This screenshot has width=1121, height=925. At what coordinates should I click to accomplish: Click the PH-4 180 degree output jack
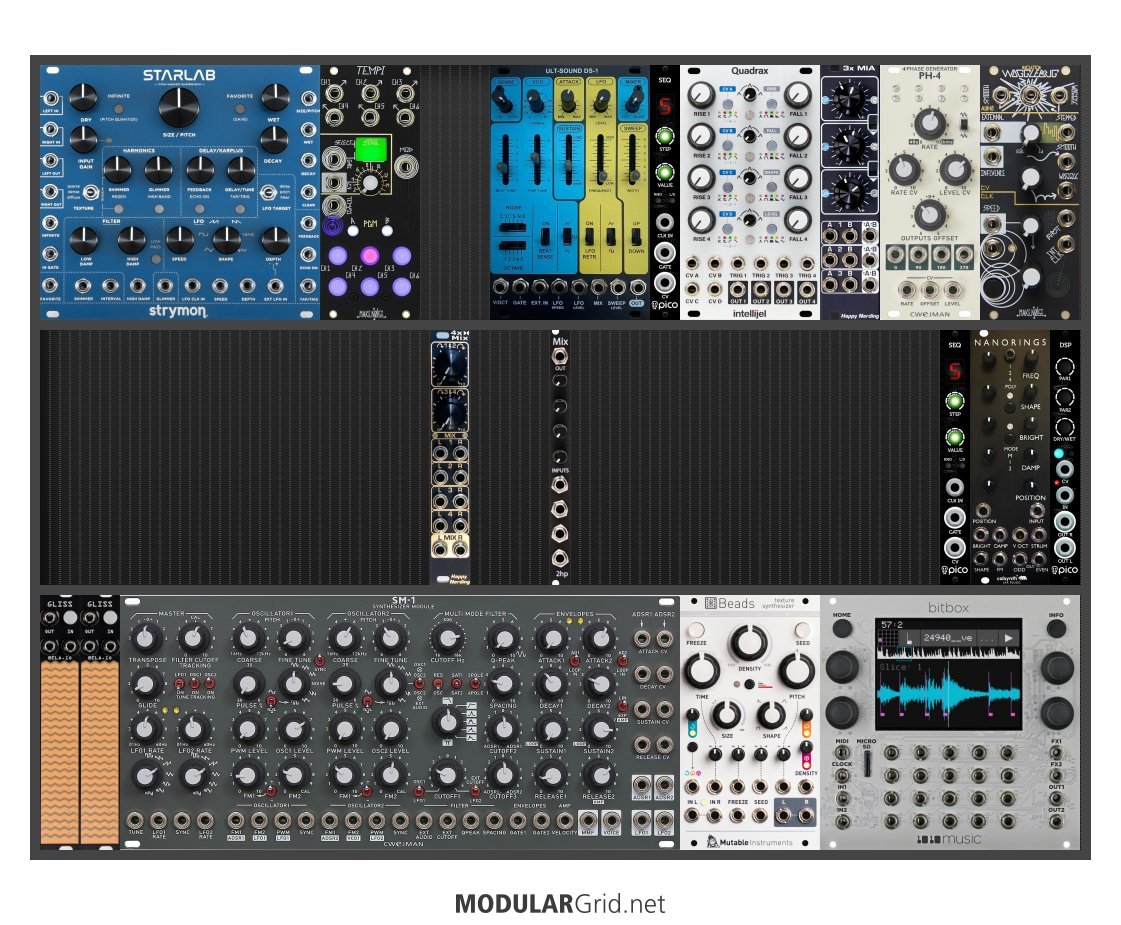(941, 256)
